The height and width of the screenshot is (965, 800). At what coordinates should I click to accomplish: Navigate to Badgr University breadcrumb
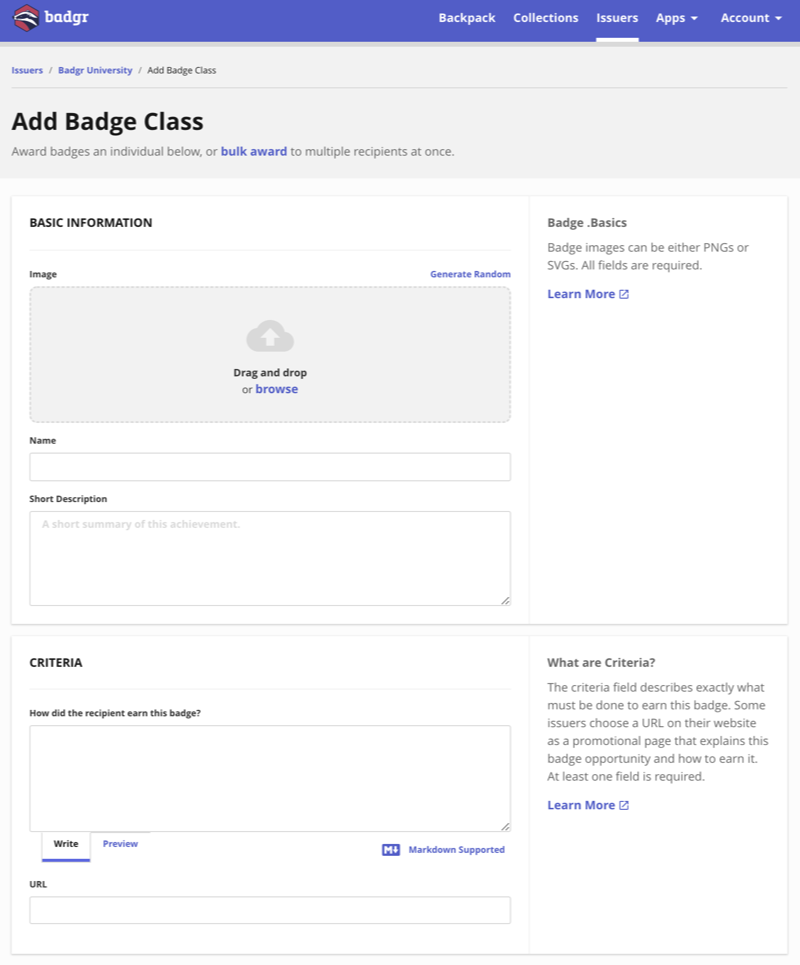tap(95, 71)
